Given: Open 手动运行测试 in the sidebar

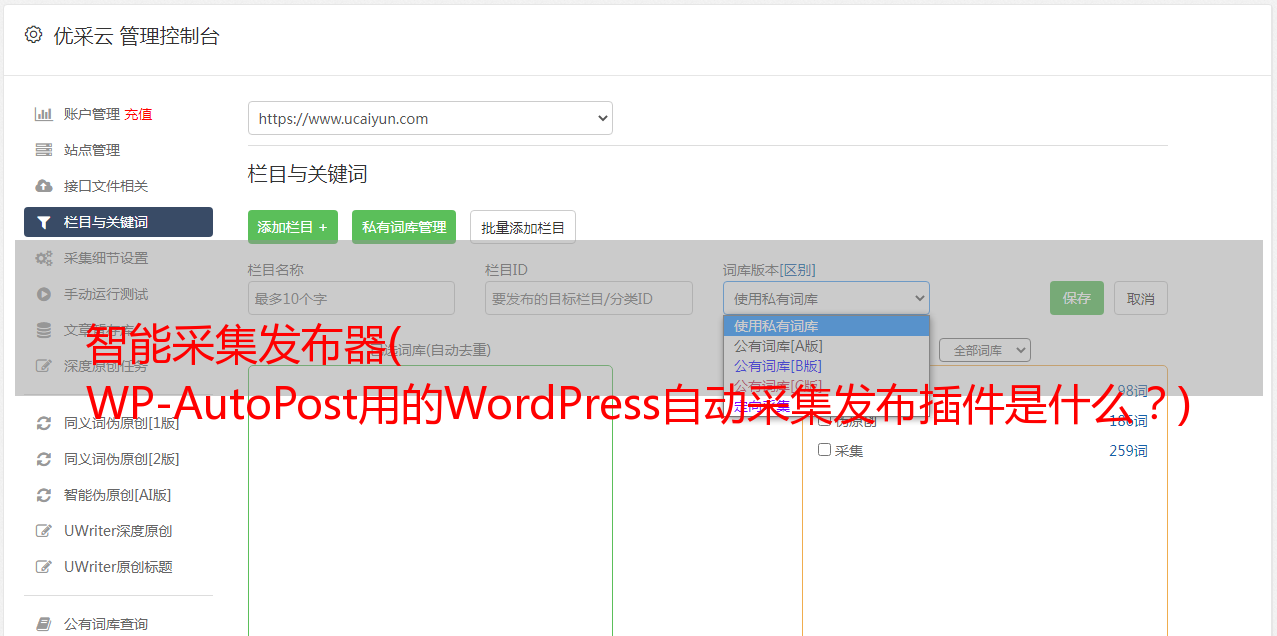Looking at the screenshot, I should pyautogui.click(x=106, y=294).
